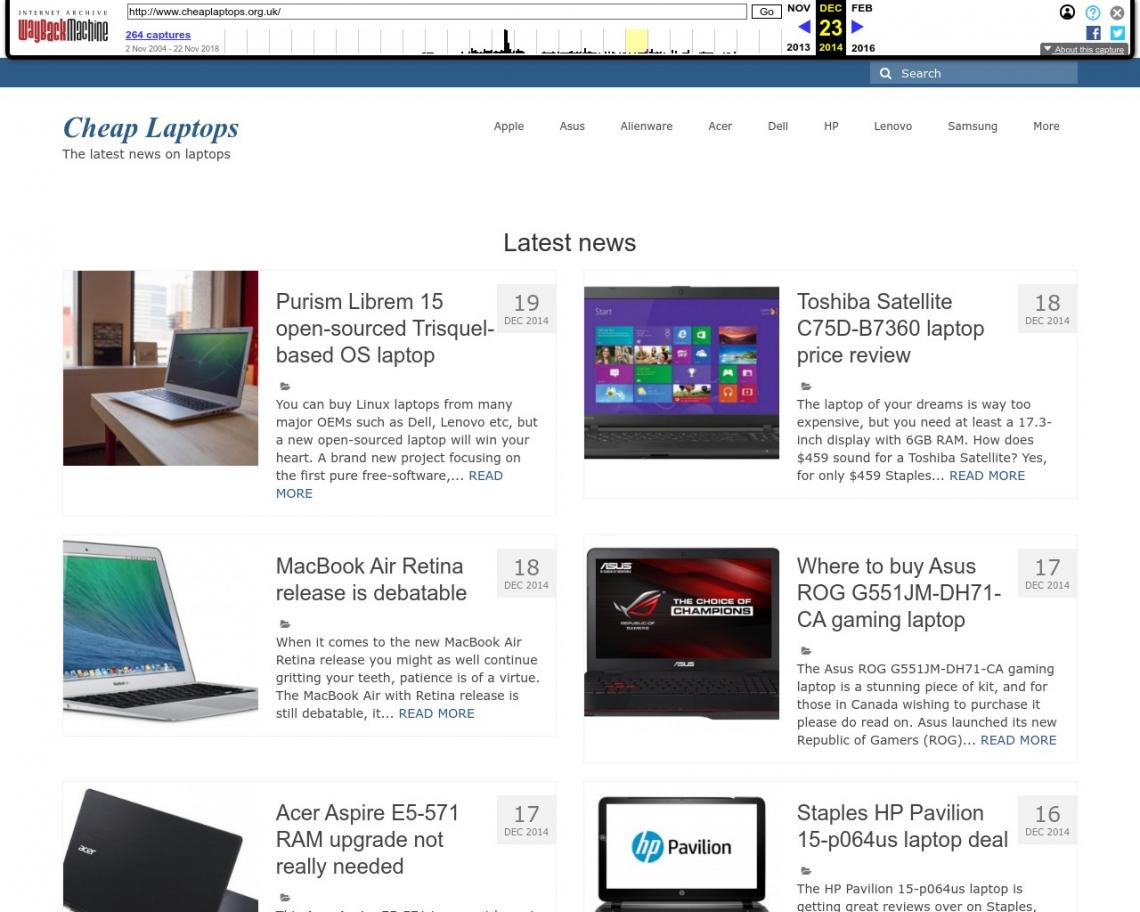This screenshot has width=1140, height=912.
Task: Click the Wayback URL address field
Action: click(436, 12)
